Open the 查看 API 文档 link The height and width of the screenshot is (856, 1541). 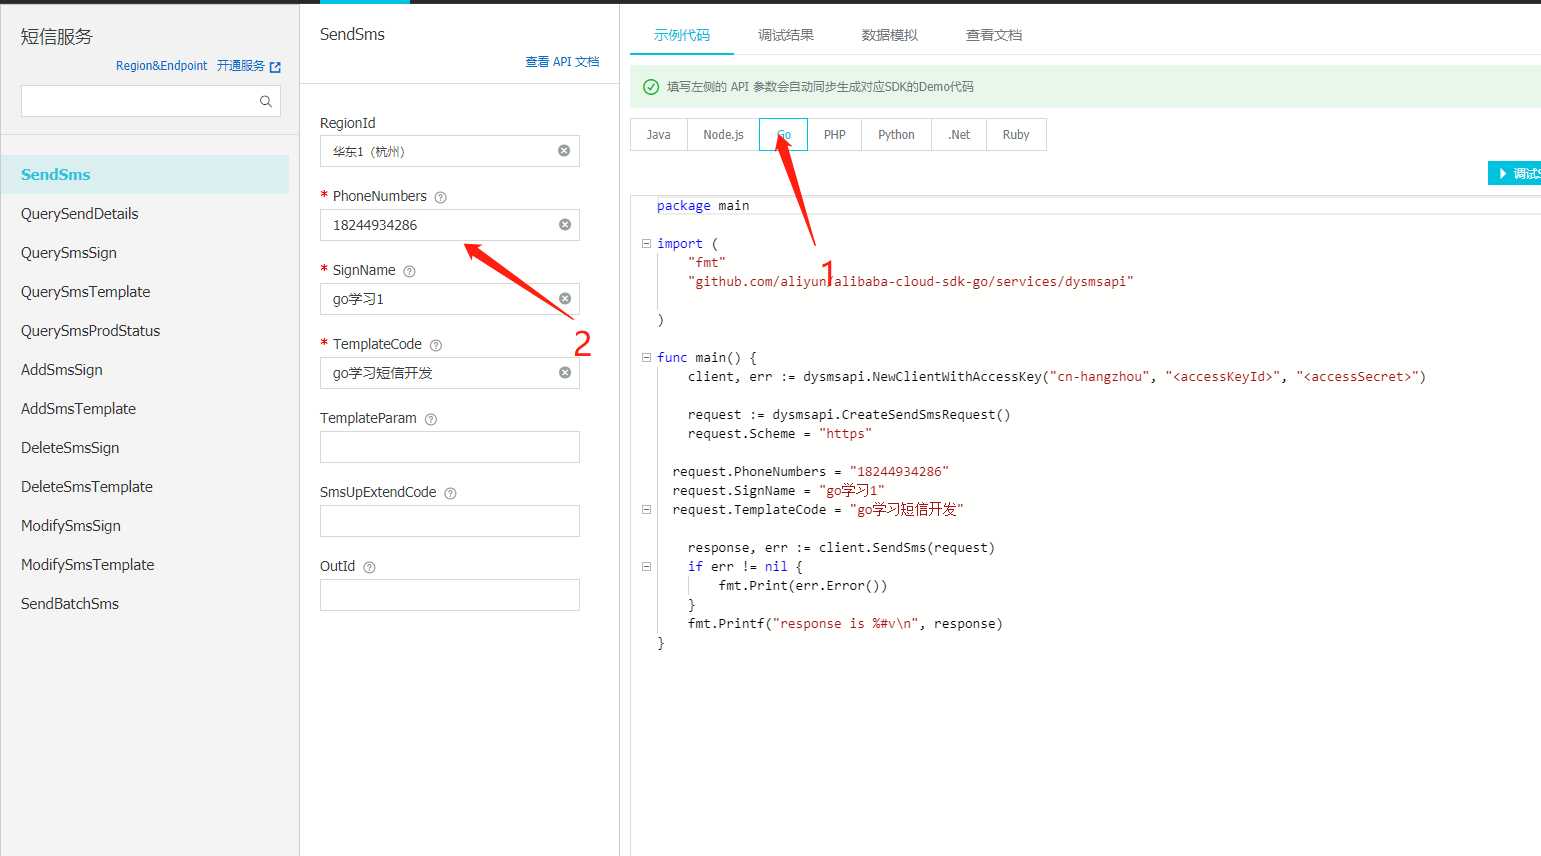[x=562, y=62]
